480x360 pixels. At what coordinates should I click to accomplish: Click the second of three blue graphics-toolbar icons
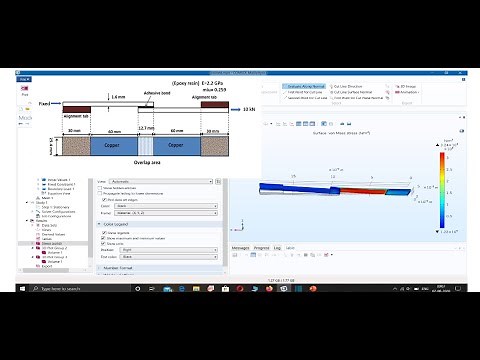305,124
